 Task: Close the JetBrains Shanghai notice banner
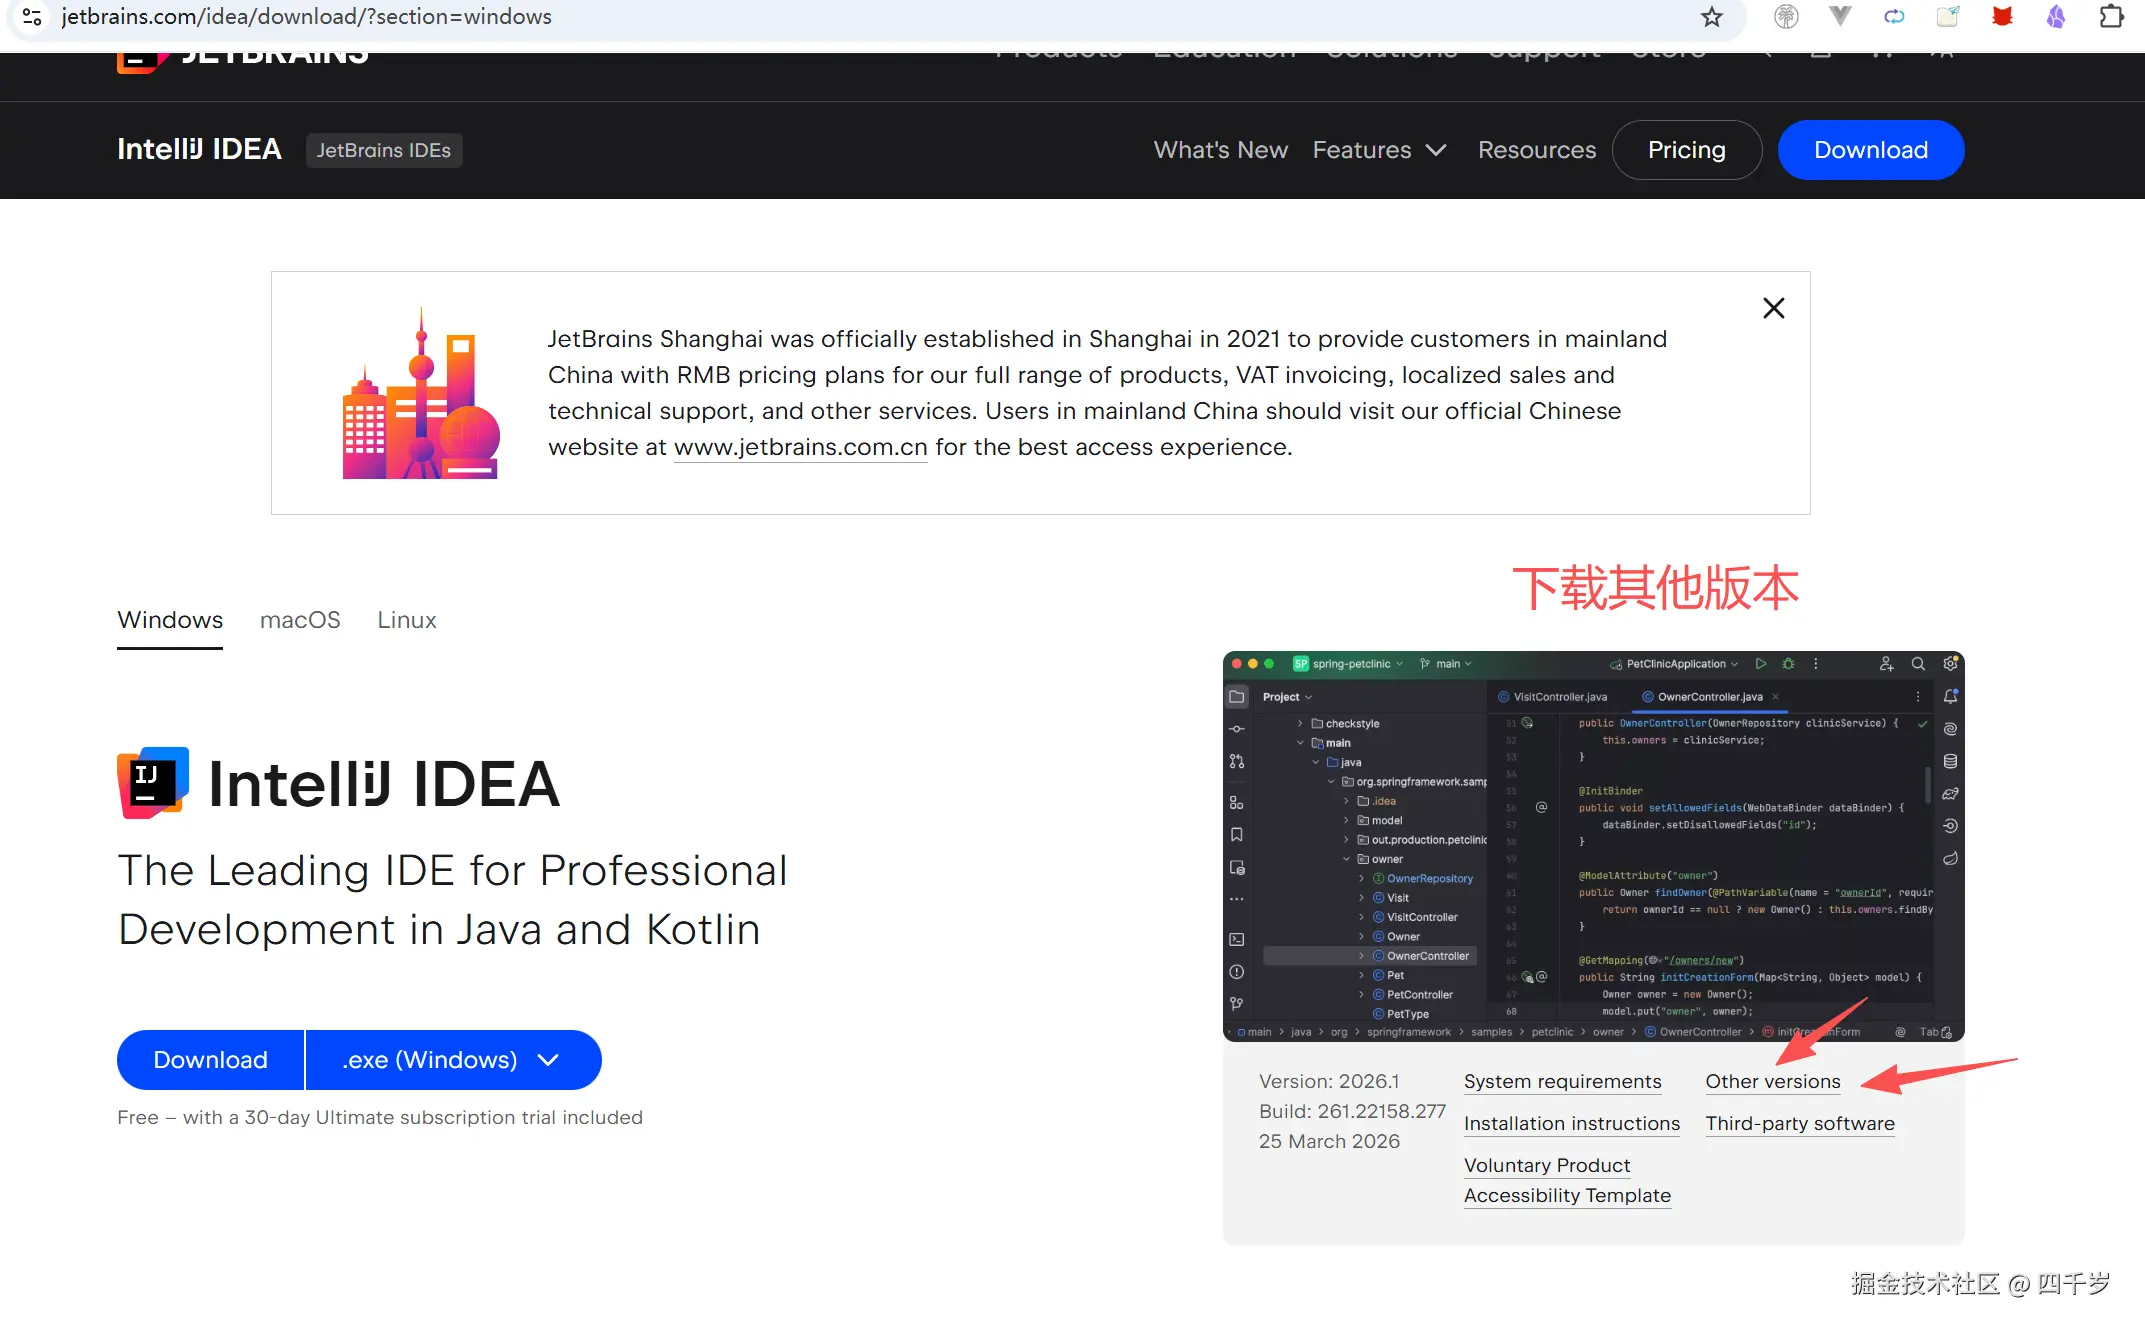[x=1773, y=308]
